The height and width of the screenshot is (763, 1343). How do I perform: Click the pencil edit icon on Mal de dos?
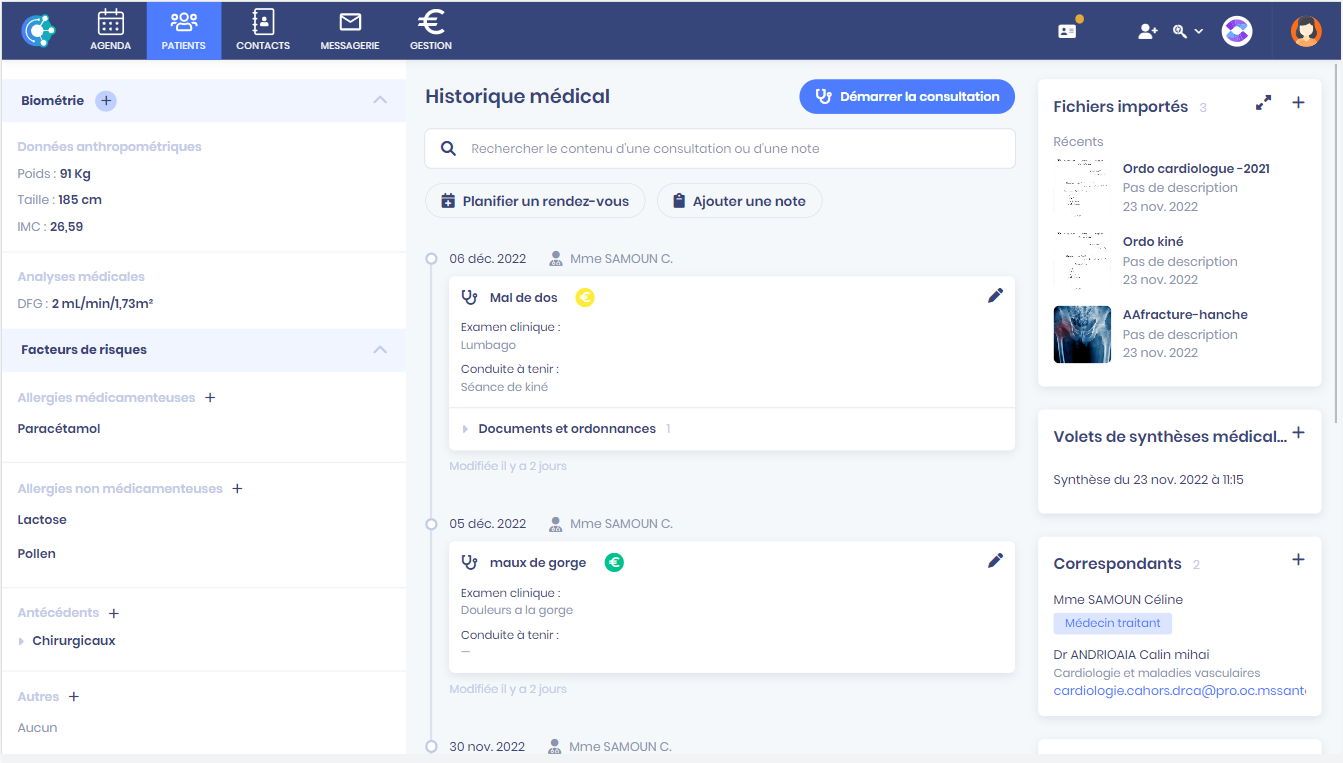click(x=995, y=296)
